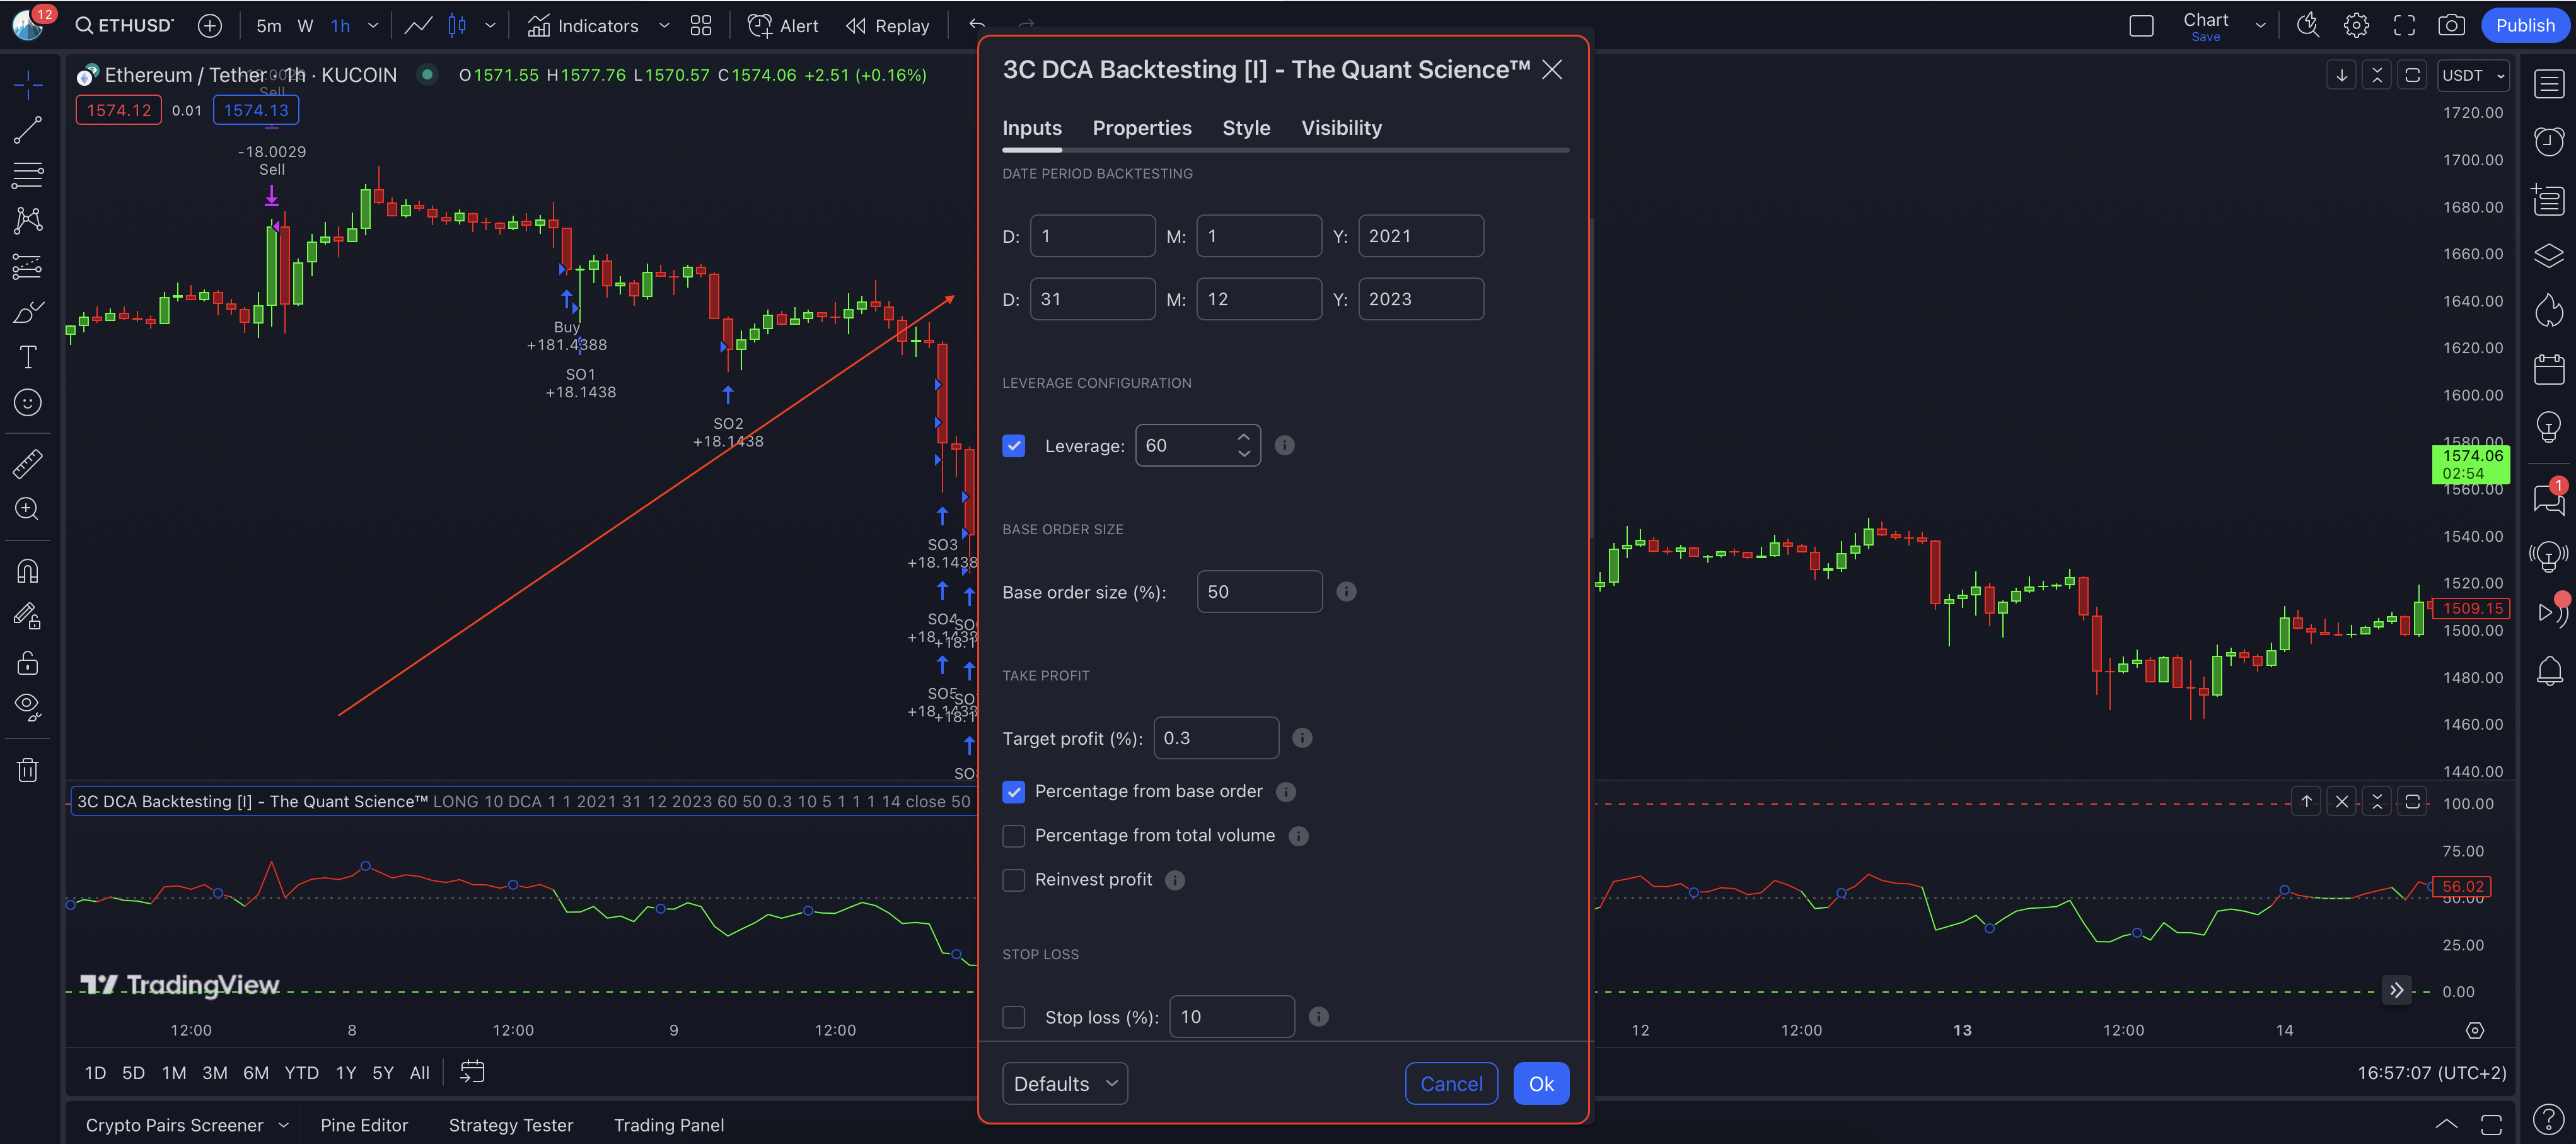Select the ruler measure tool
The image size is (2576, 1144).
click(x=27, y=463)
